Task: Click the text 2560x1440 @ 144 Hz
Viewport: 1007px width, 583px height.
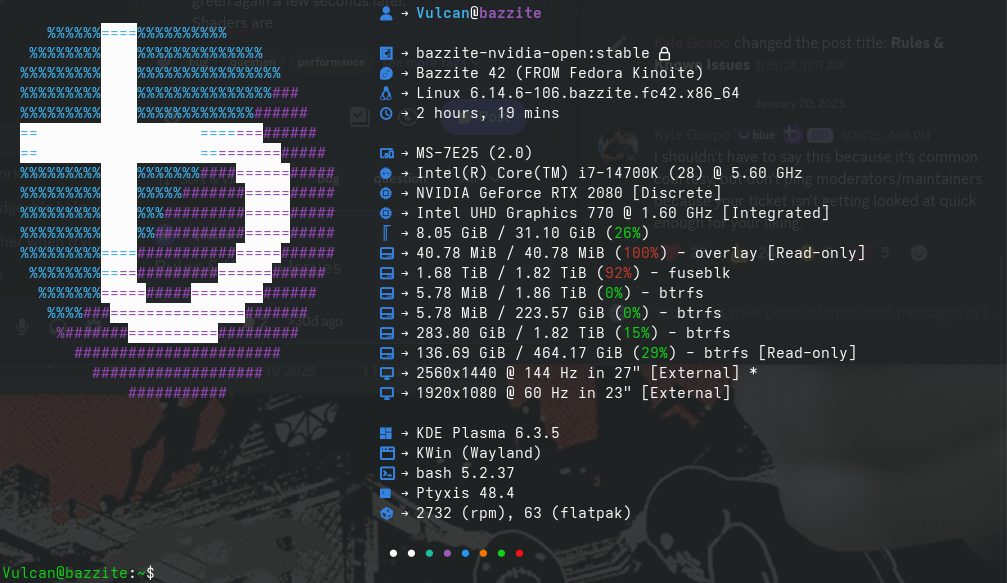Action: click(492, 374)
